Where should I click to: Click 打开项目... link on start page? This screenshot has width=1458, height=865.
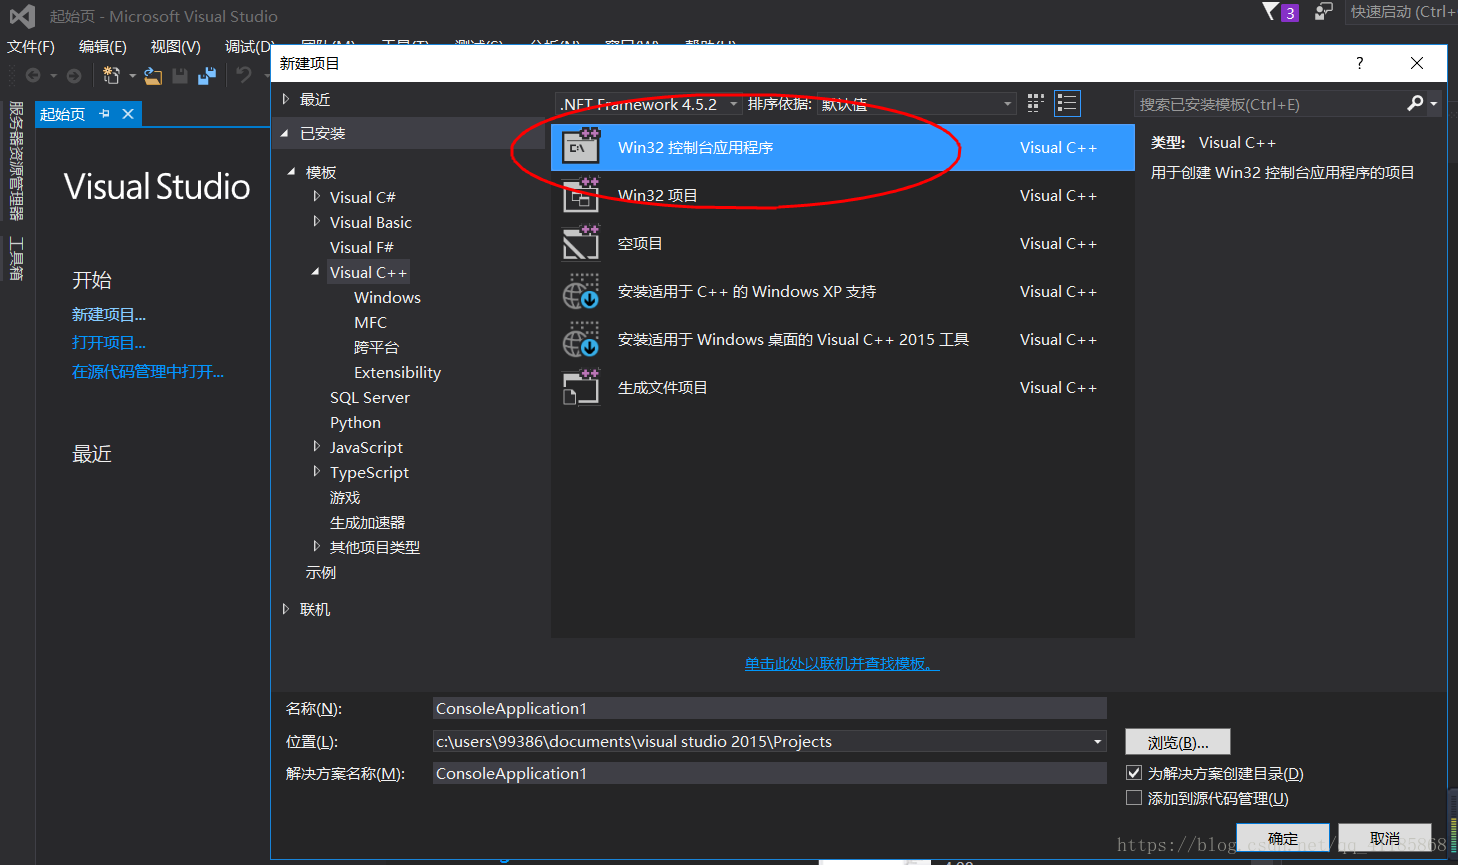tap(109, 342)
